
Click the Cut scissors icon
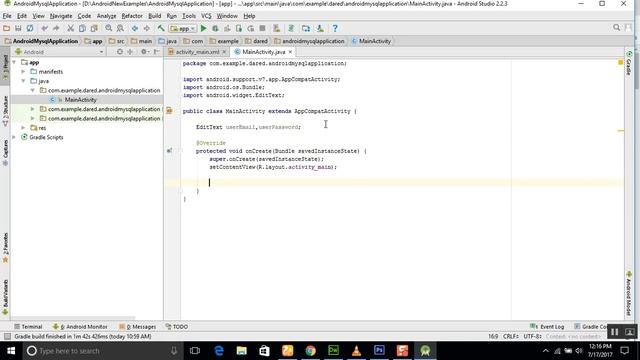tap(71, 29)
